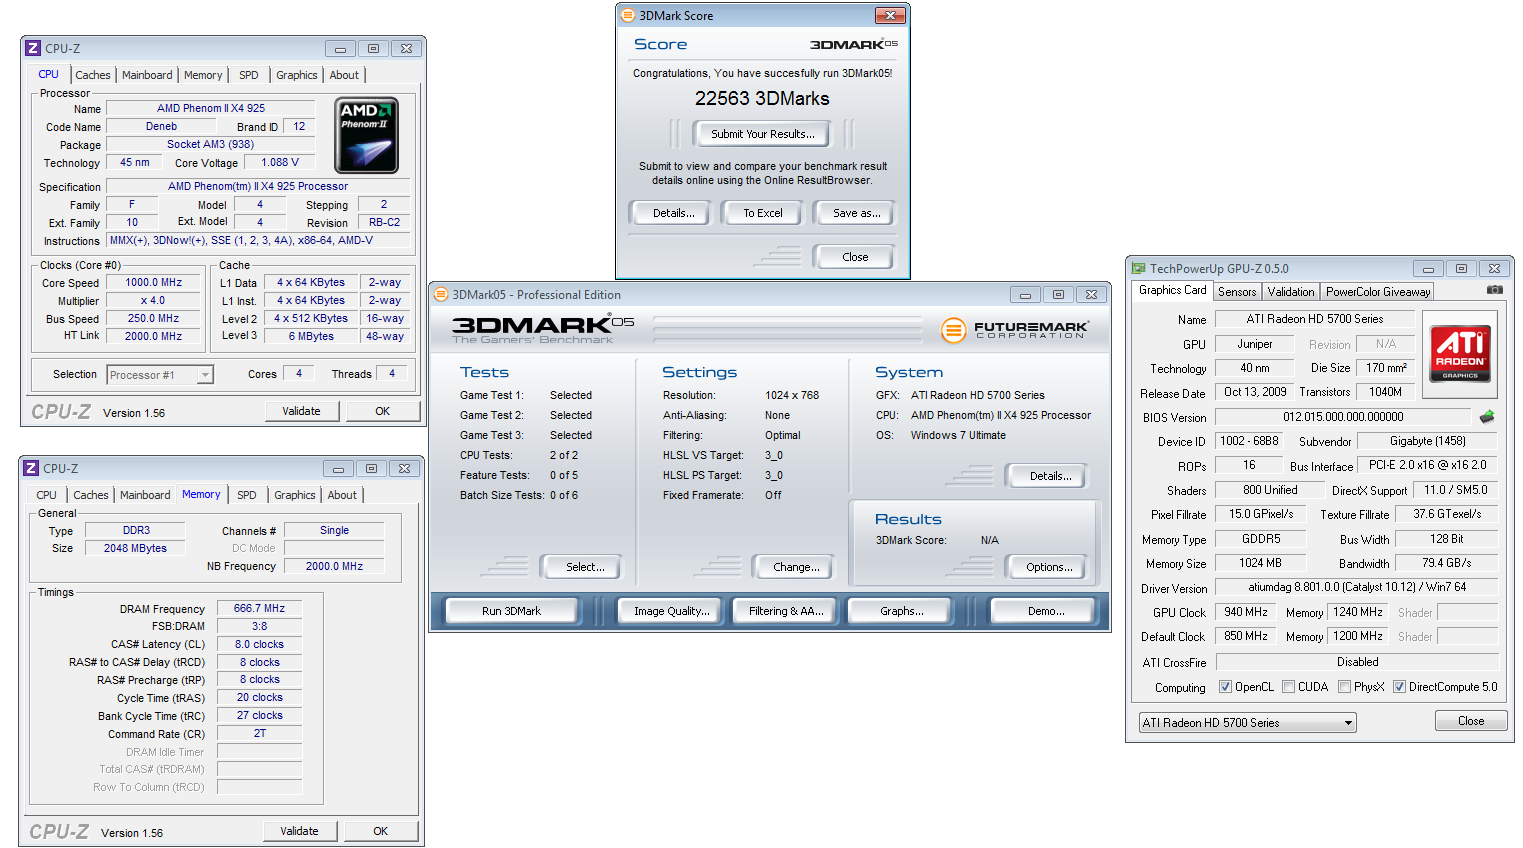
Task: Click the 22563 3DMarks score text
Action: point(762,98)
